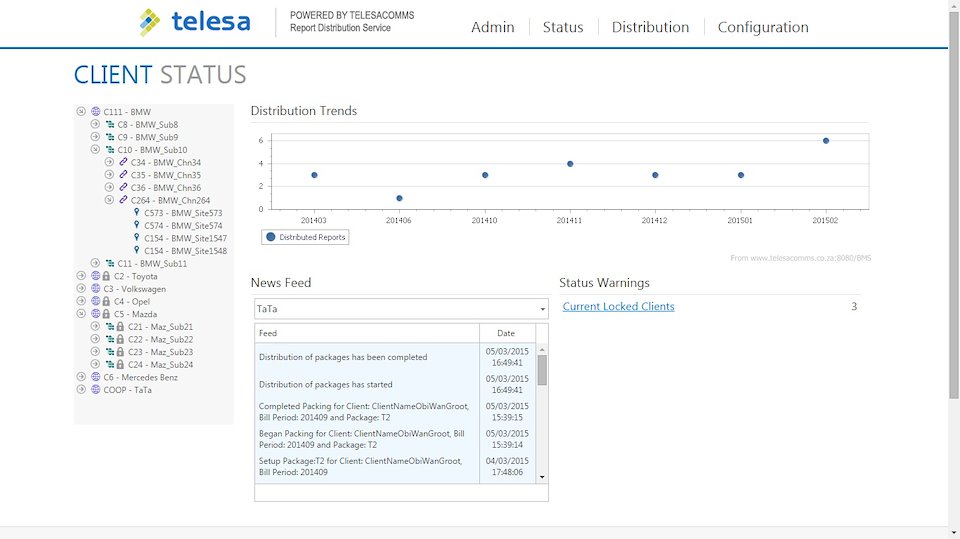The image size is (960, 539).
Task: Click the chain link icon of C264 - BMW_Chn264
Action: tap(123, 200)
